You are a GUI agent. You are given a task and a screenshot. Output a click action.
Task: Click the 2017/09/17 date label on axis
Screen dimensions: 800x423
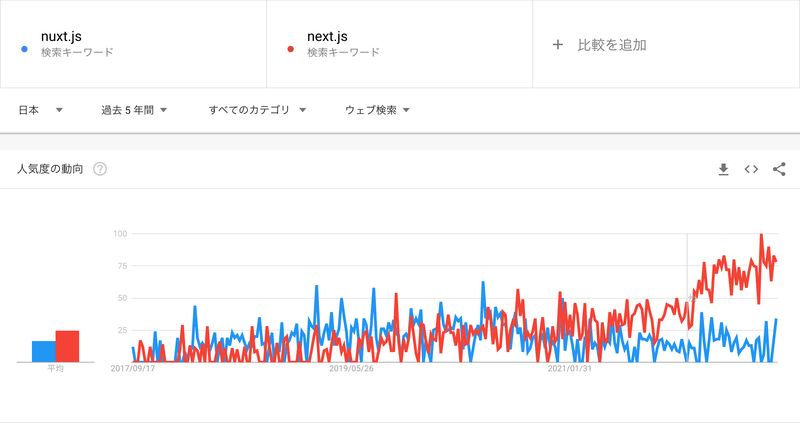coord(132,368)
